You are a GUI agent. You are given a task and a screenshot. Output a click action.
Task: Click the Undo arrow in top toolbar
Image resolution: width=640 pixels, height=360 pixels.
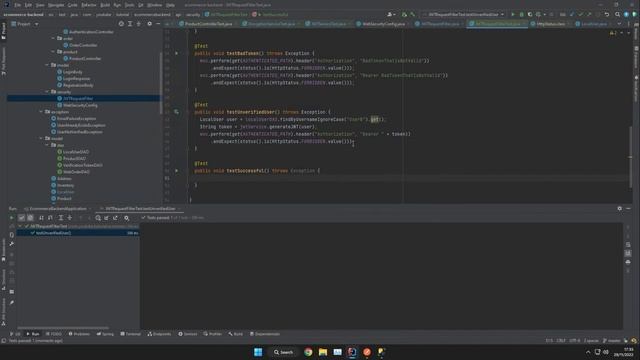click(x=607, y=14)
